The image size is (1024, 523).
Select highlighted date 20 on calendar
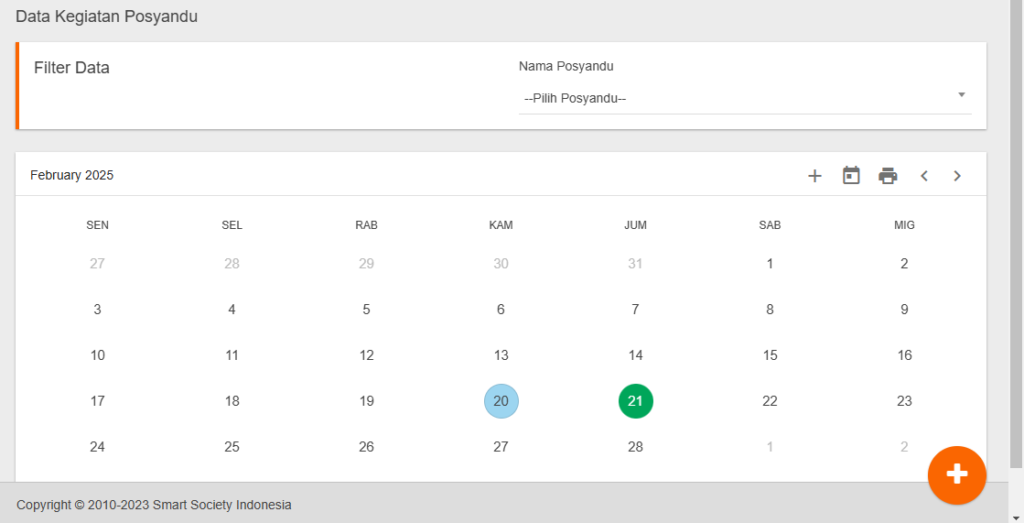(501, 401)
